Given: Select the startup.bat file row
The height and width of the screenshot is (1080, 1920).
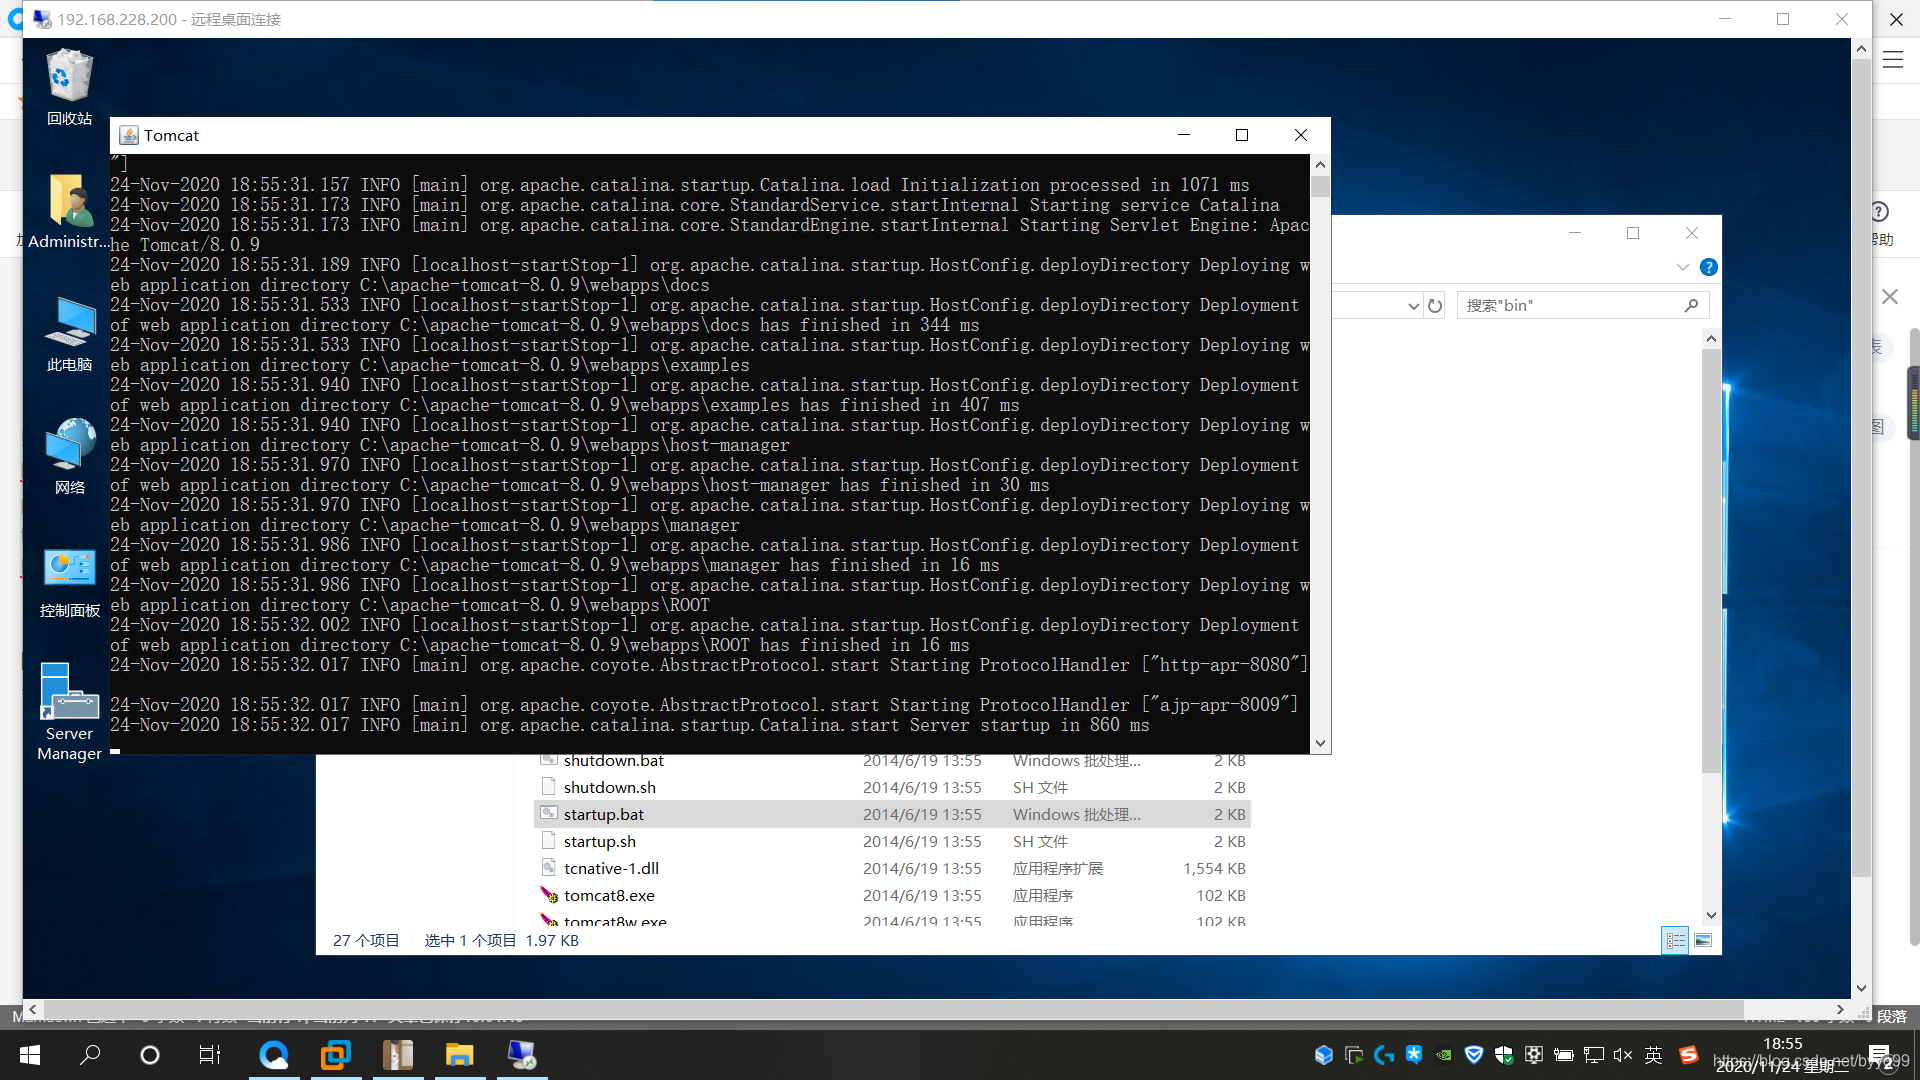Looking at the screenshot, I should [892, 814].
